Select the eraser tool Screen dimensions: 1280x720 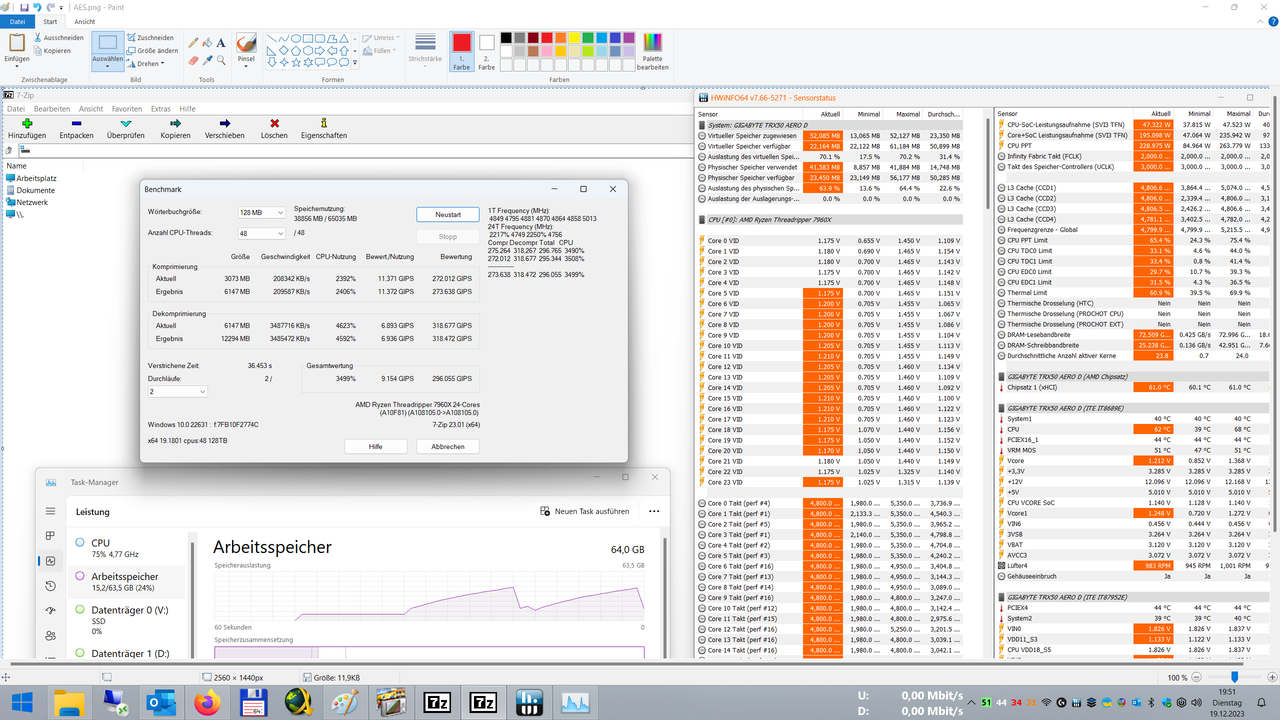click(193, 60)
